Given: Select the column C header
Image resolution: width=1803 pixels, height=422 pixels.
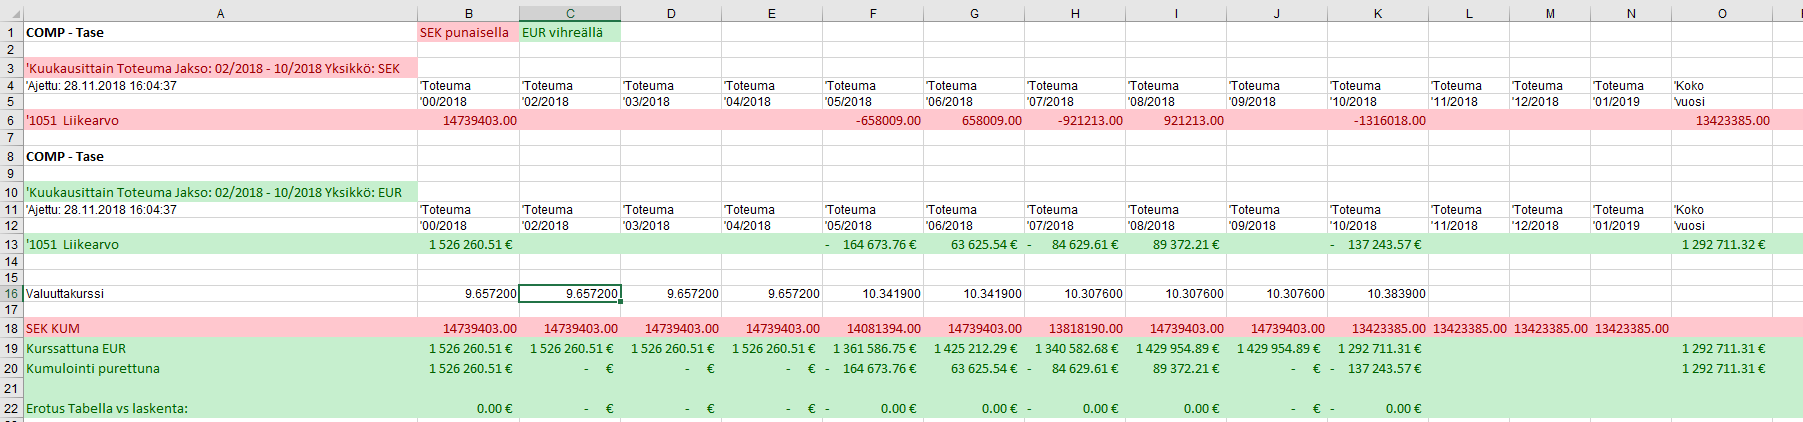Looking at the screenshot, I should pos(570,13).
